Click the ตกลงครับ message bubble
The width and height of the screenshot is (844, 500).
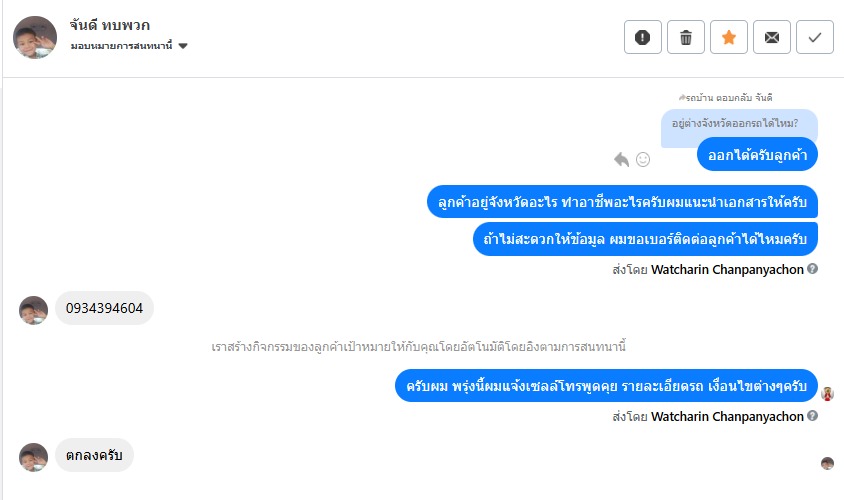tap(94, 456)
